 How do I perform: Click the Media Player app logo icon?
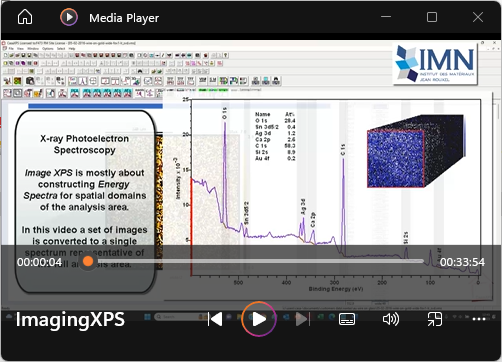pos(69,17)
